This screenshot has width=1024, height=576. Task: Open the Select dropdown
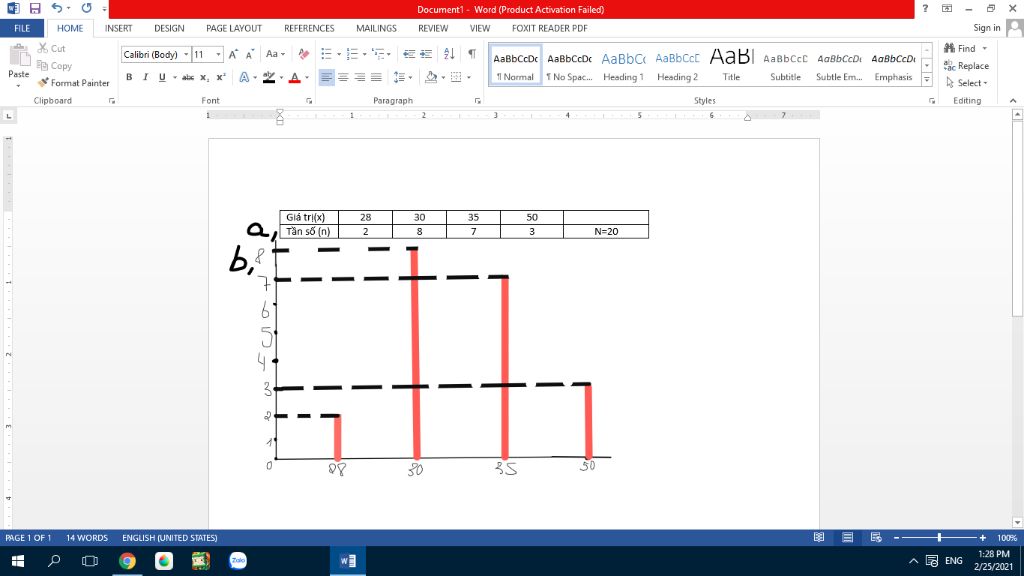click(967, 83)
